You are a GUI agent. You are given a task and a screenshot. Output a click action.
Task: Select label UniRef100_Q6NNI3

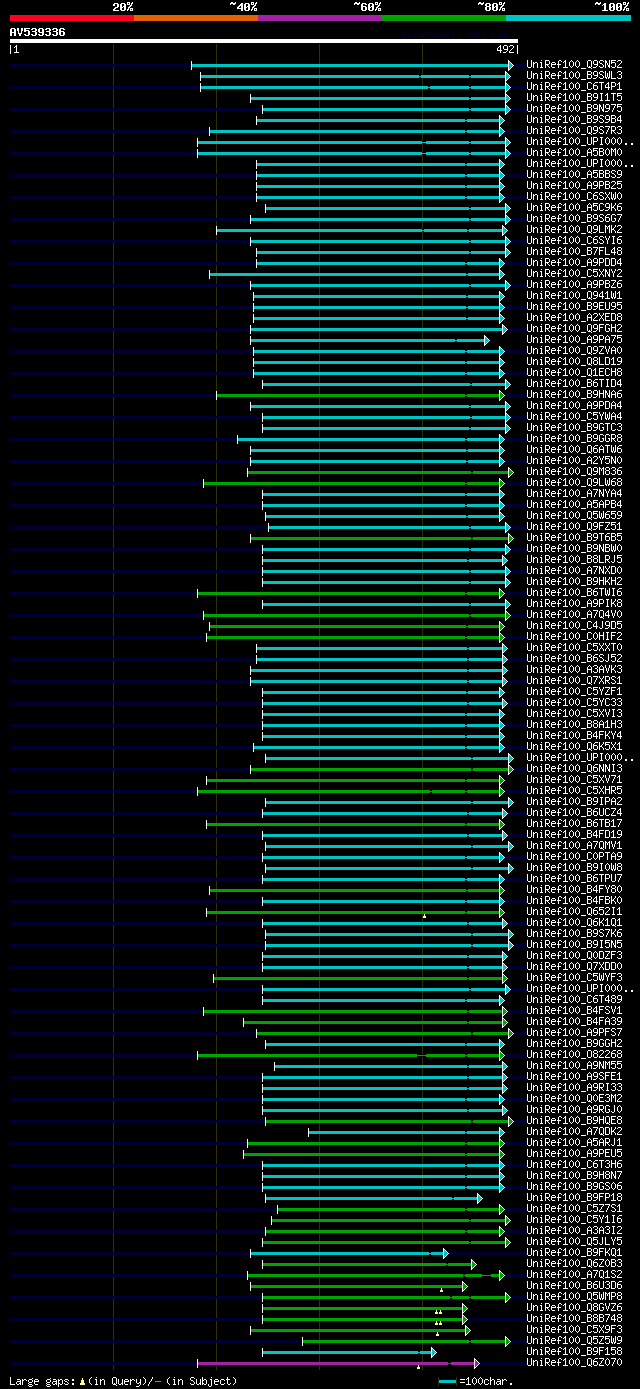pyautogui.click(x=574, y=768)
